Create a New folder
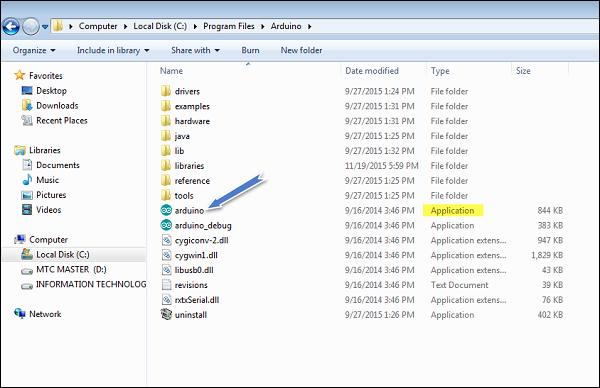This screenshot has width=600, height=388. (301, 51)
